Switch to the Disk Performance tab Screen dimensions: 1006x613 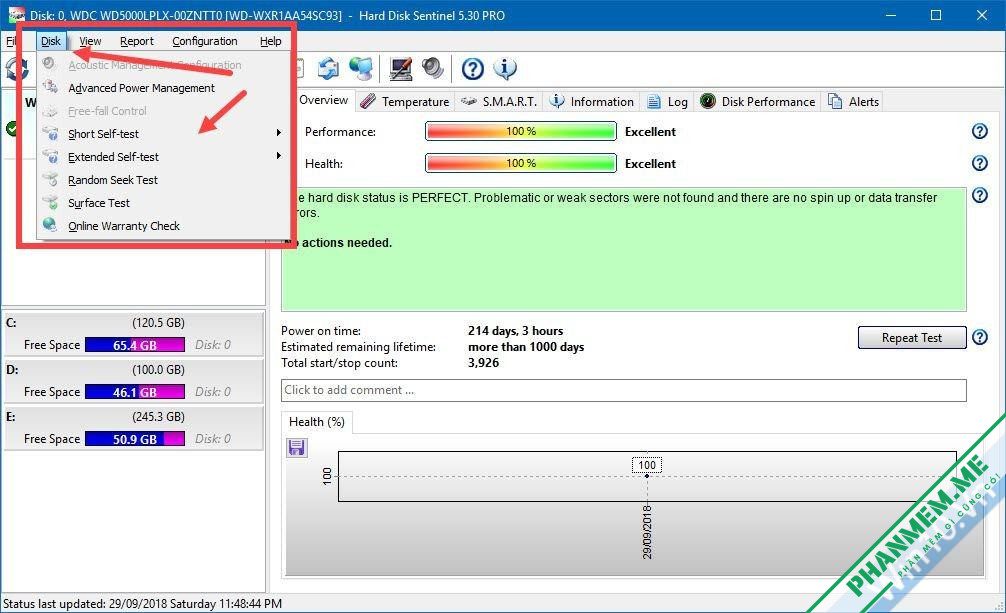click(758, 101)
